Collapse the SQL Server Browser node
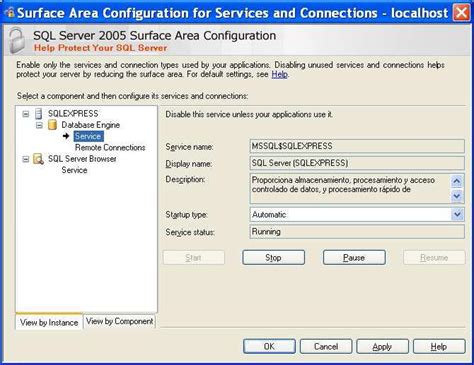Screen dimensions: 474x365 click(26, 159)
